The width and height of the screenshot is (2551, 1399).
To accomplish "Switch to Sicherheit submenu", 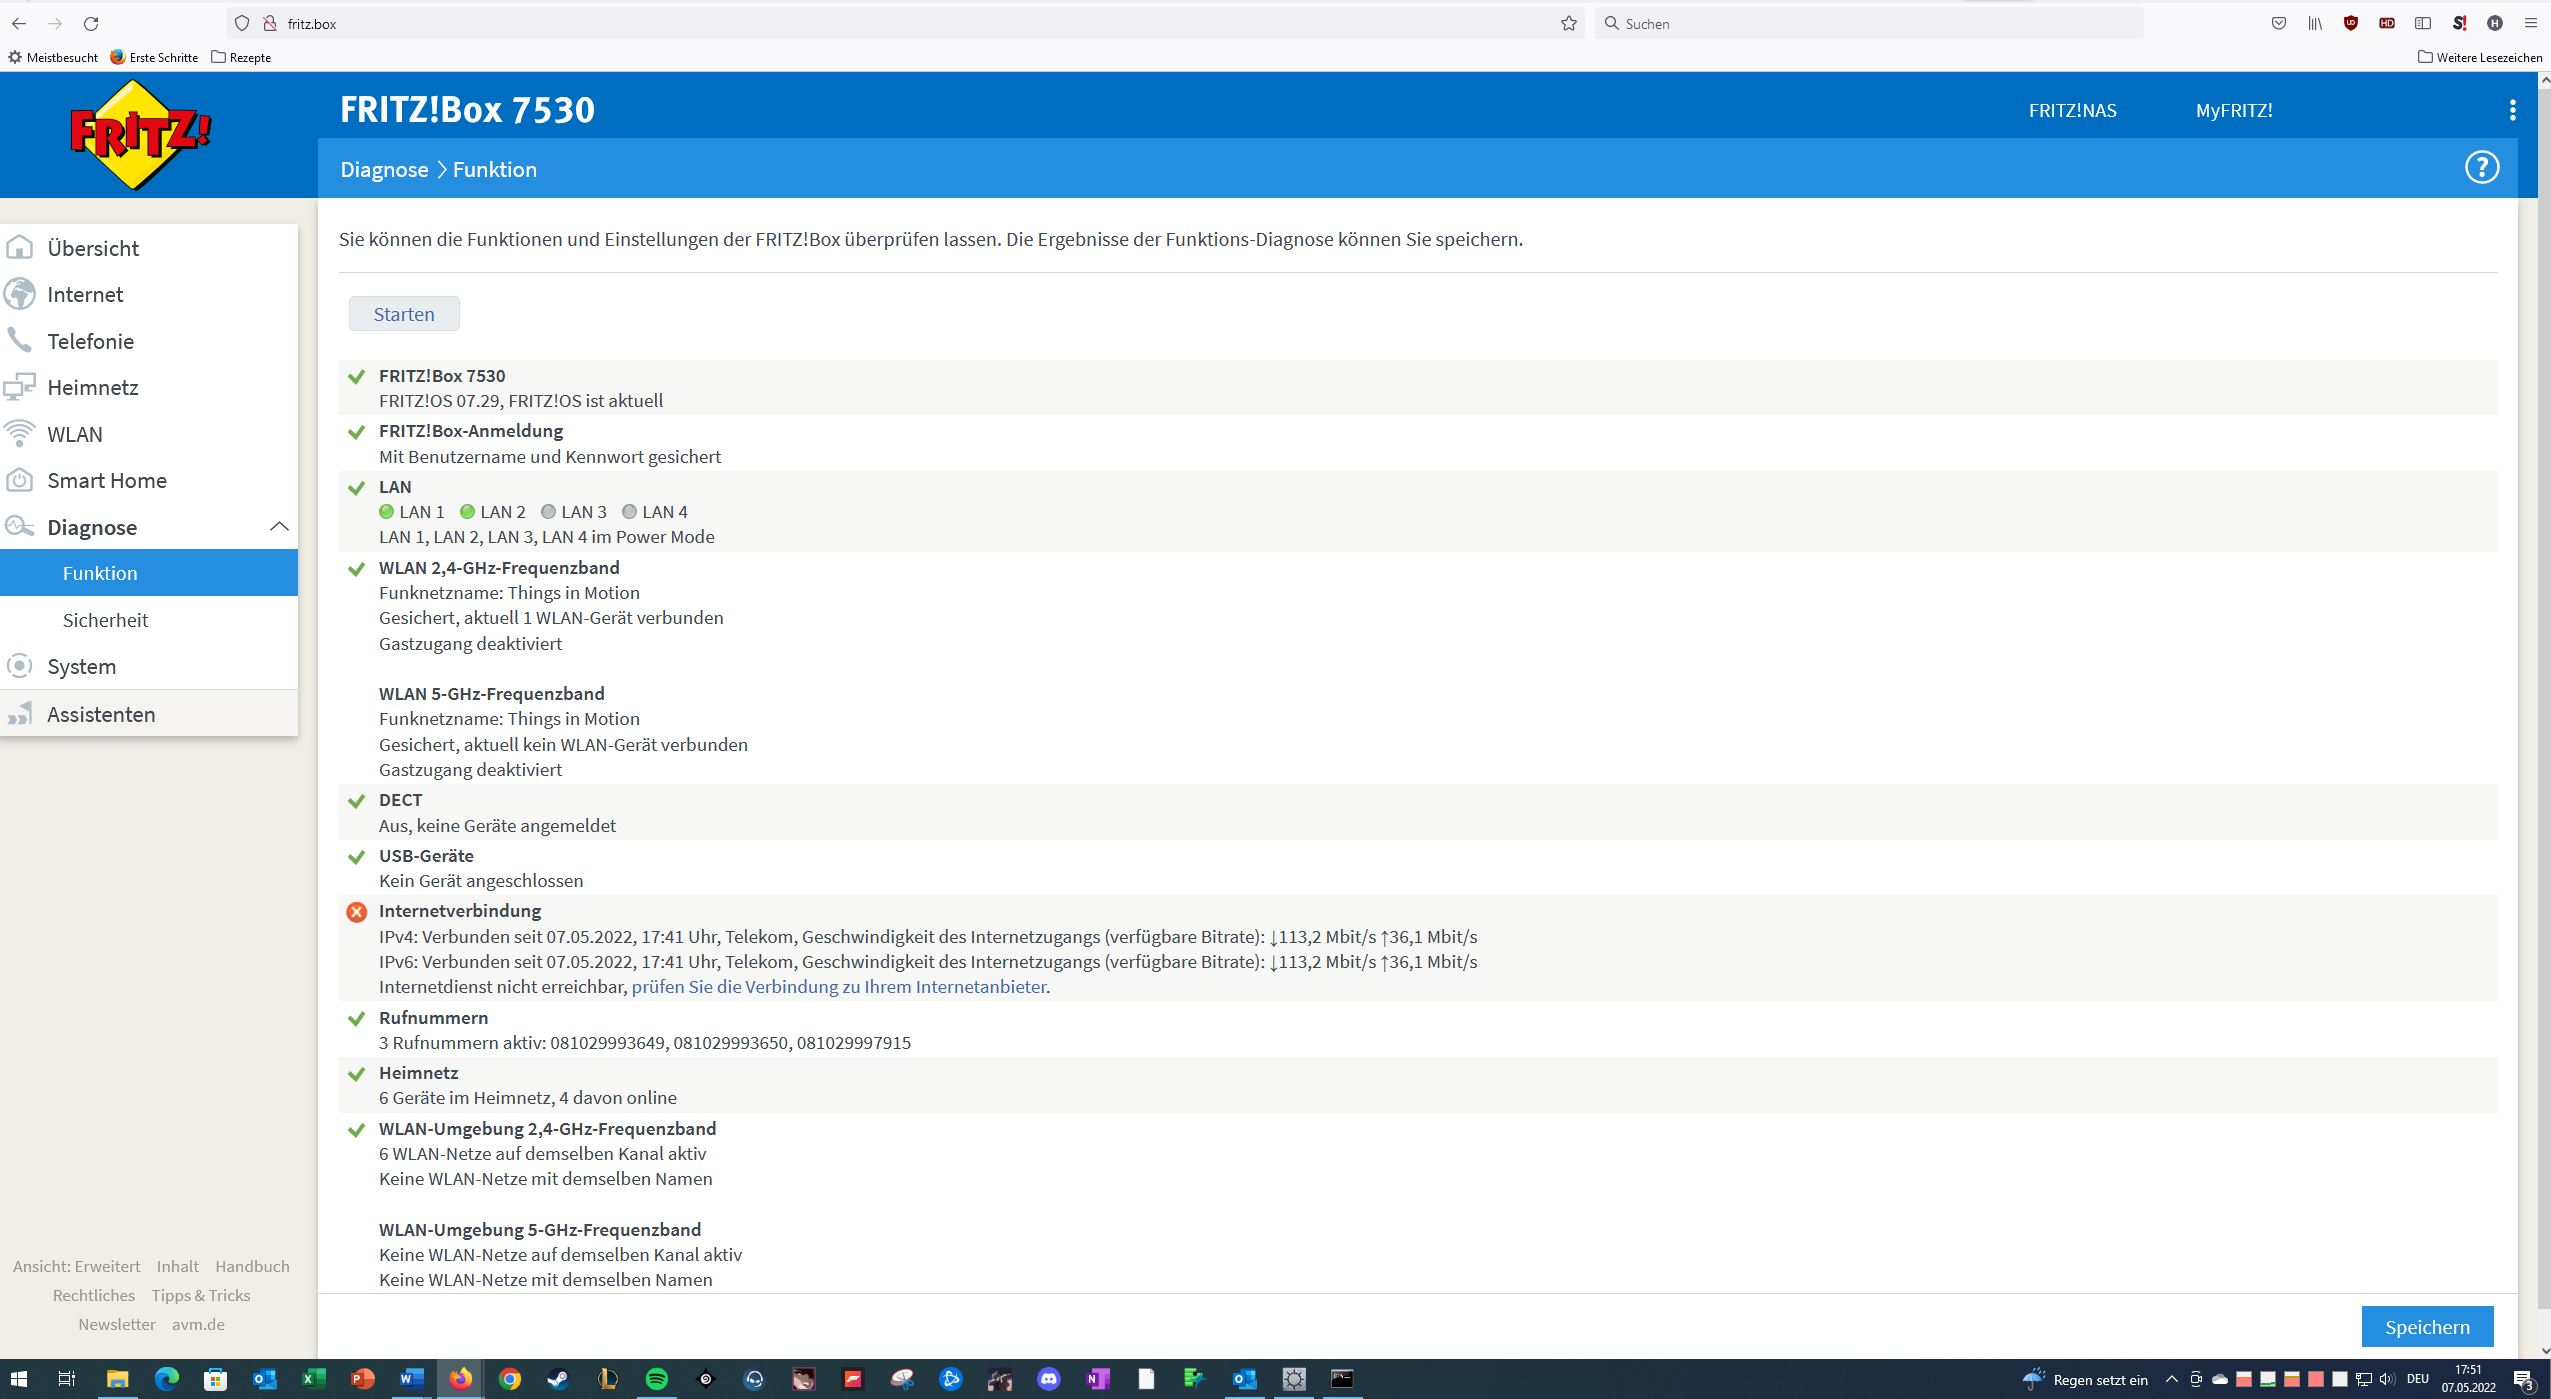I will 105,620.
